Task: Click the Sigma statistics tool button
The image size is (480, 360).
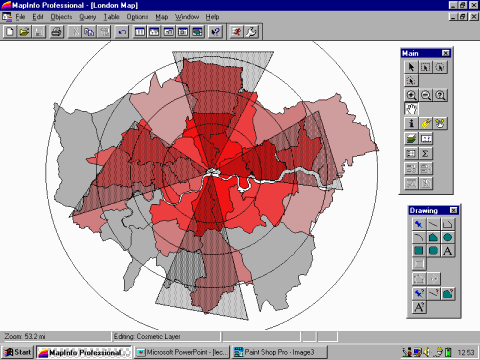Action: [426, 153]
